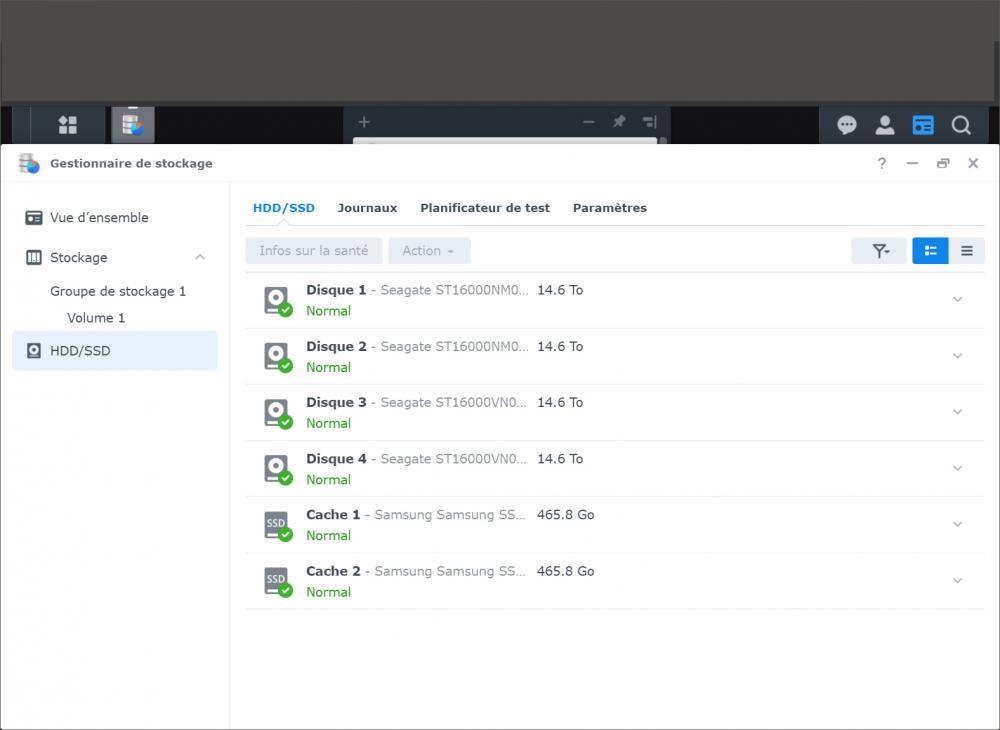This screenshot has width=1000, height=730.
Task: Click the Storage Manager taskbar icon
Action: [x=132, y=125]
